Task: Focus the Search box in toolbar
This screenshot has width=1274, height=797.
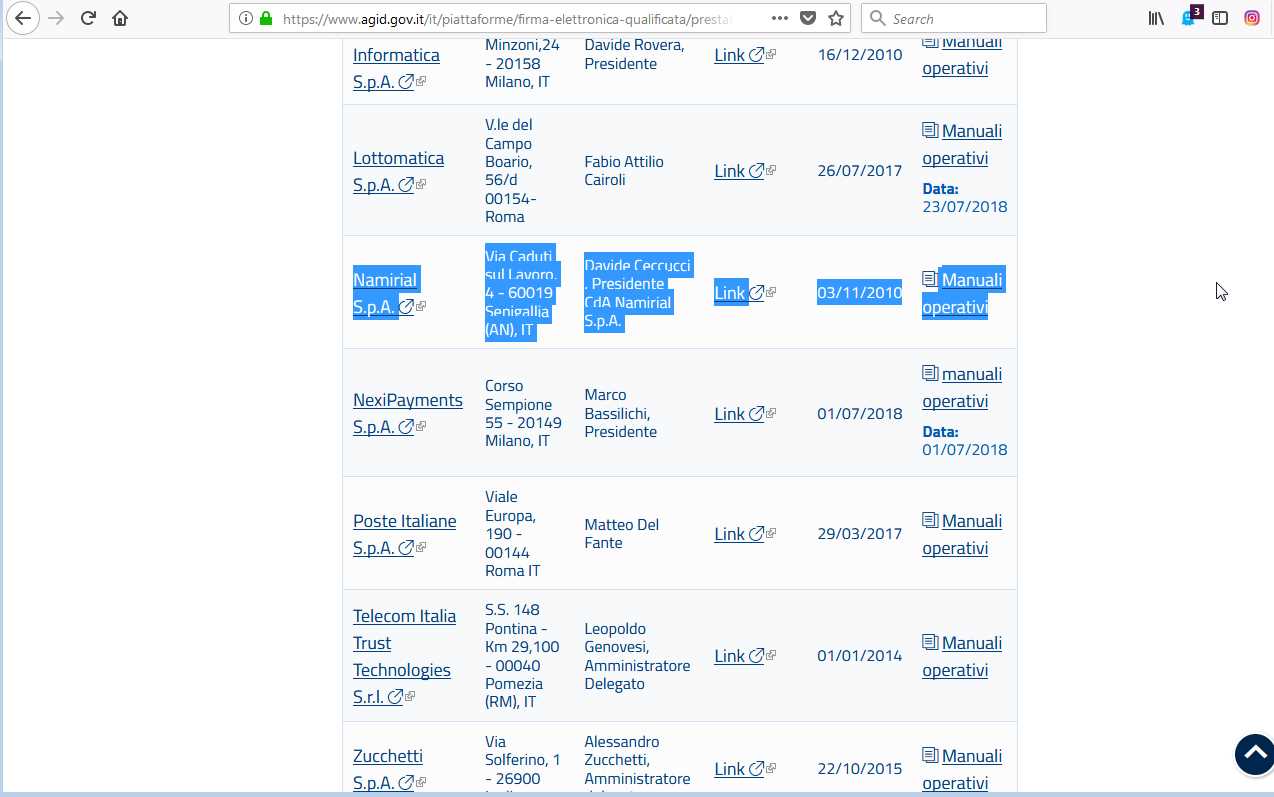Action: [954, 18]
